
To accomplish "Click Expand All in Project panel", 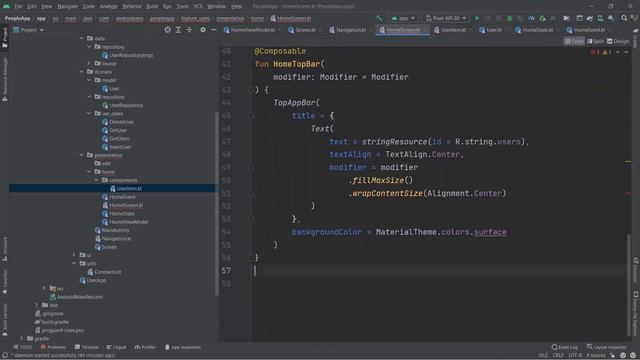I will (178, 30).
